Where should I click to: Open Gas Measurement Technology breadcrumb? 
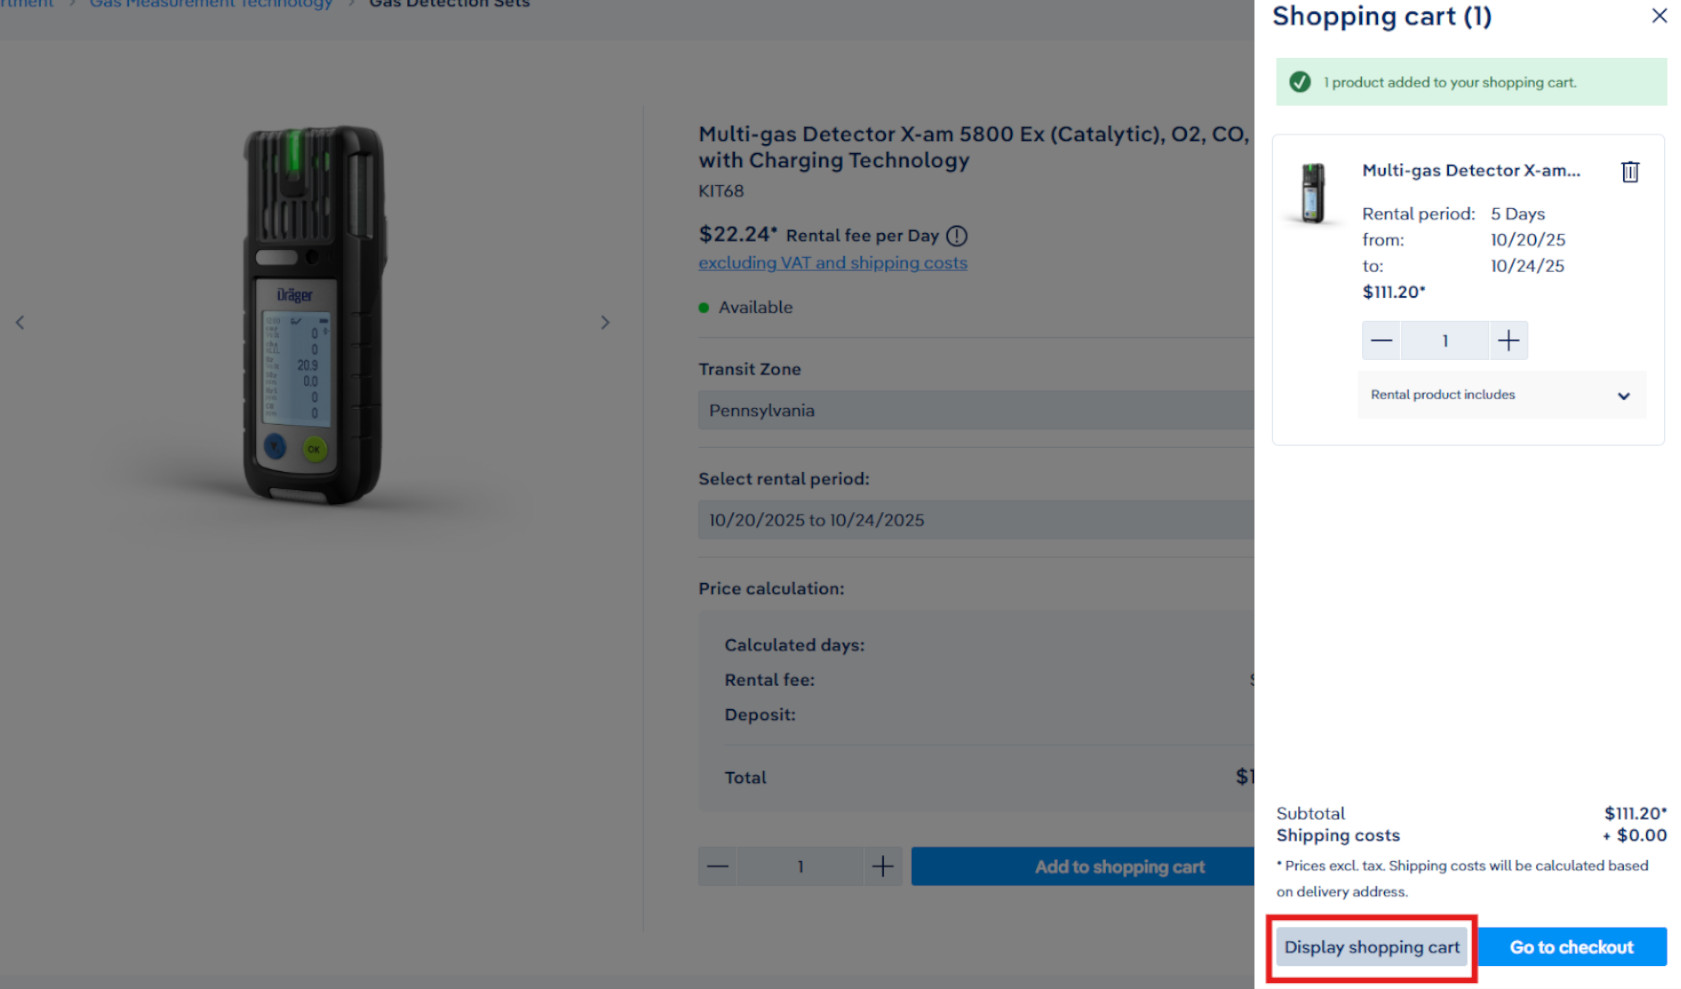point(210,4)
